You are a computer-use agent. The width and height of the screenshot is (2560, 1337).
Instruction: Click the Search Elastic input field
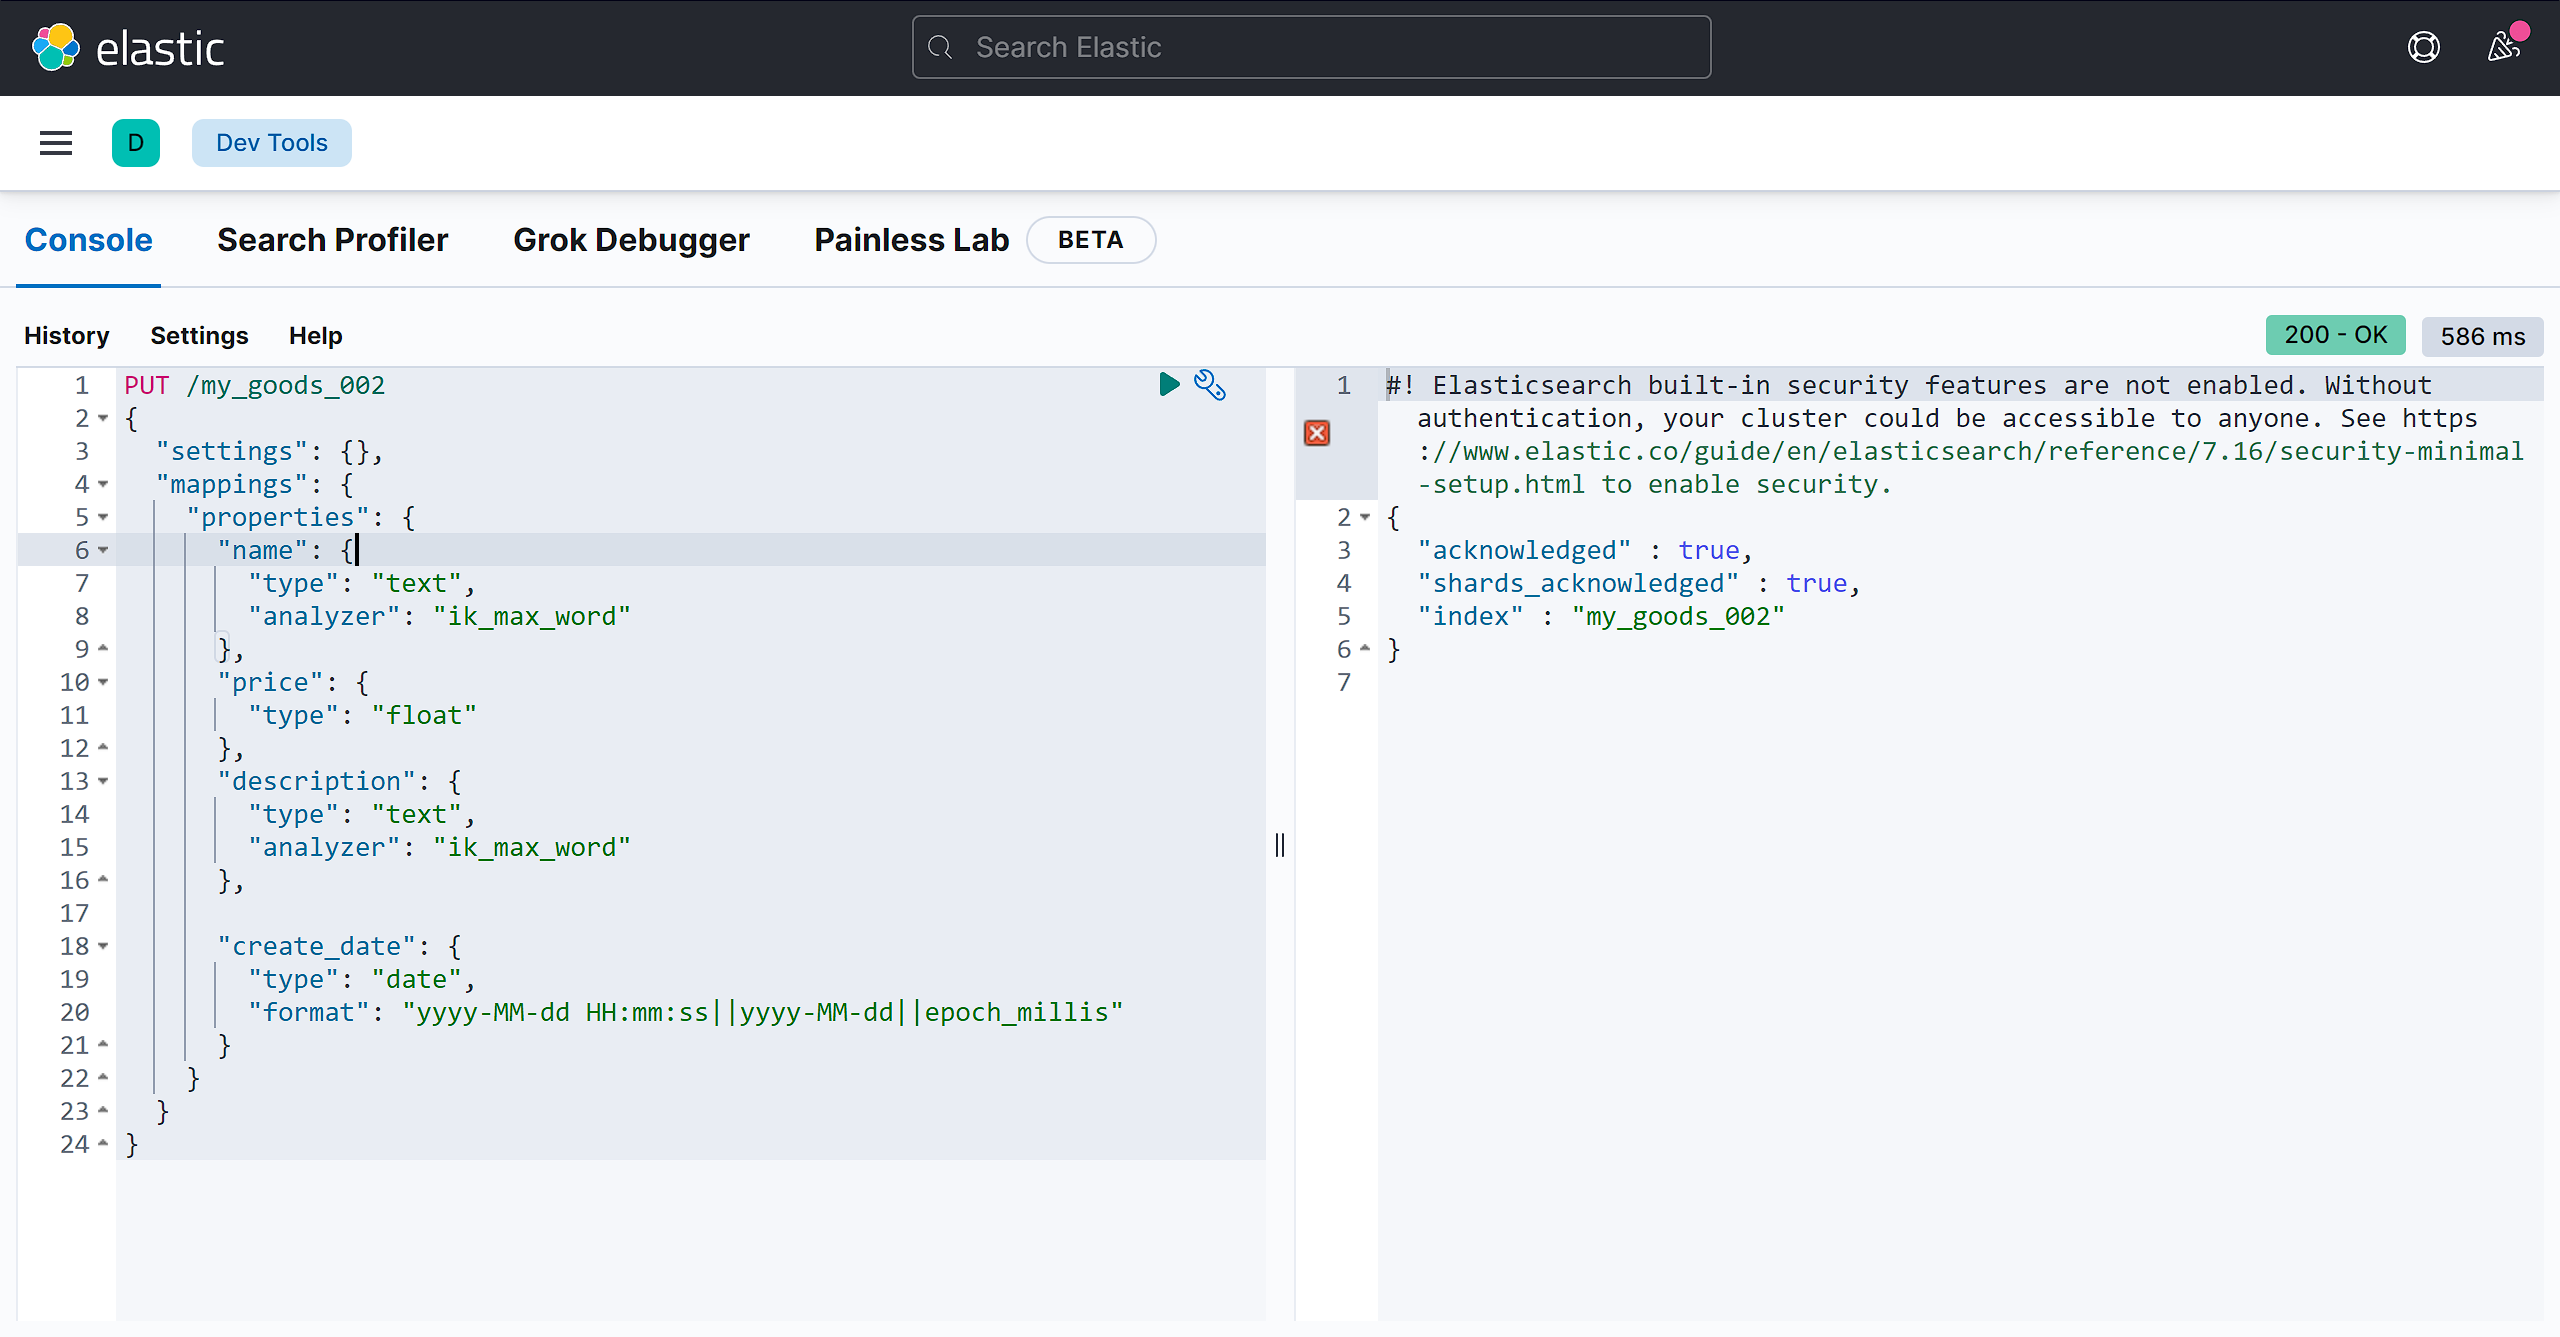(1312, 46)
